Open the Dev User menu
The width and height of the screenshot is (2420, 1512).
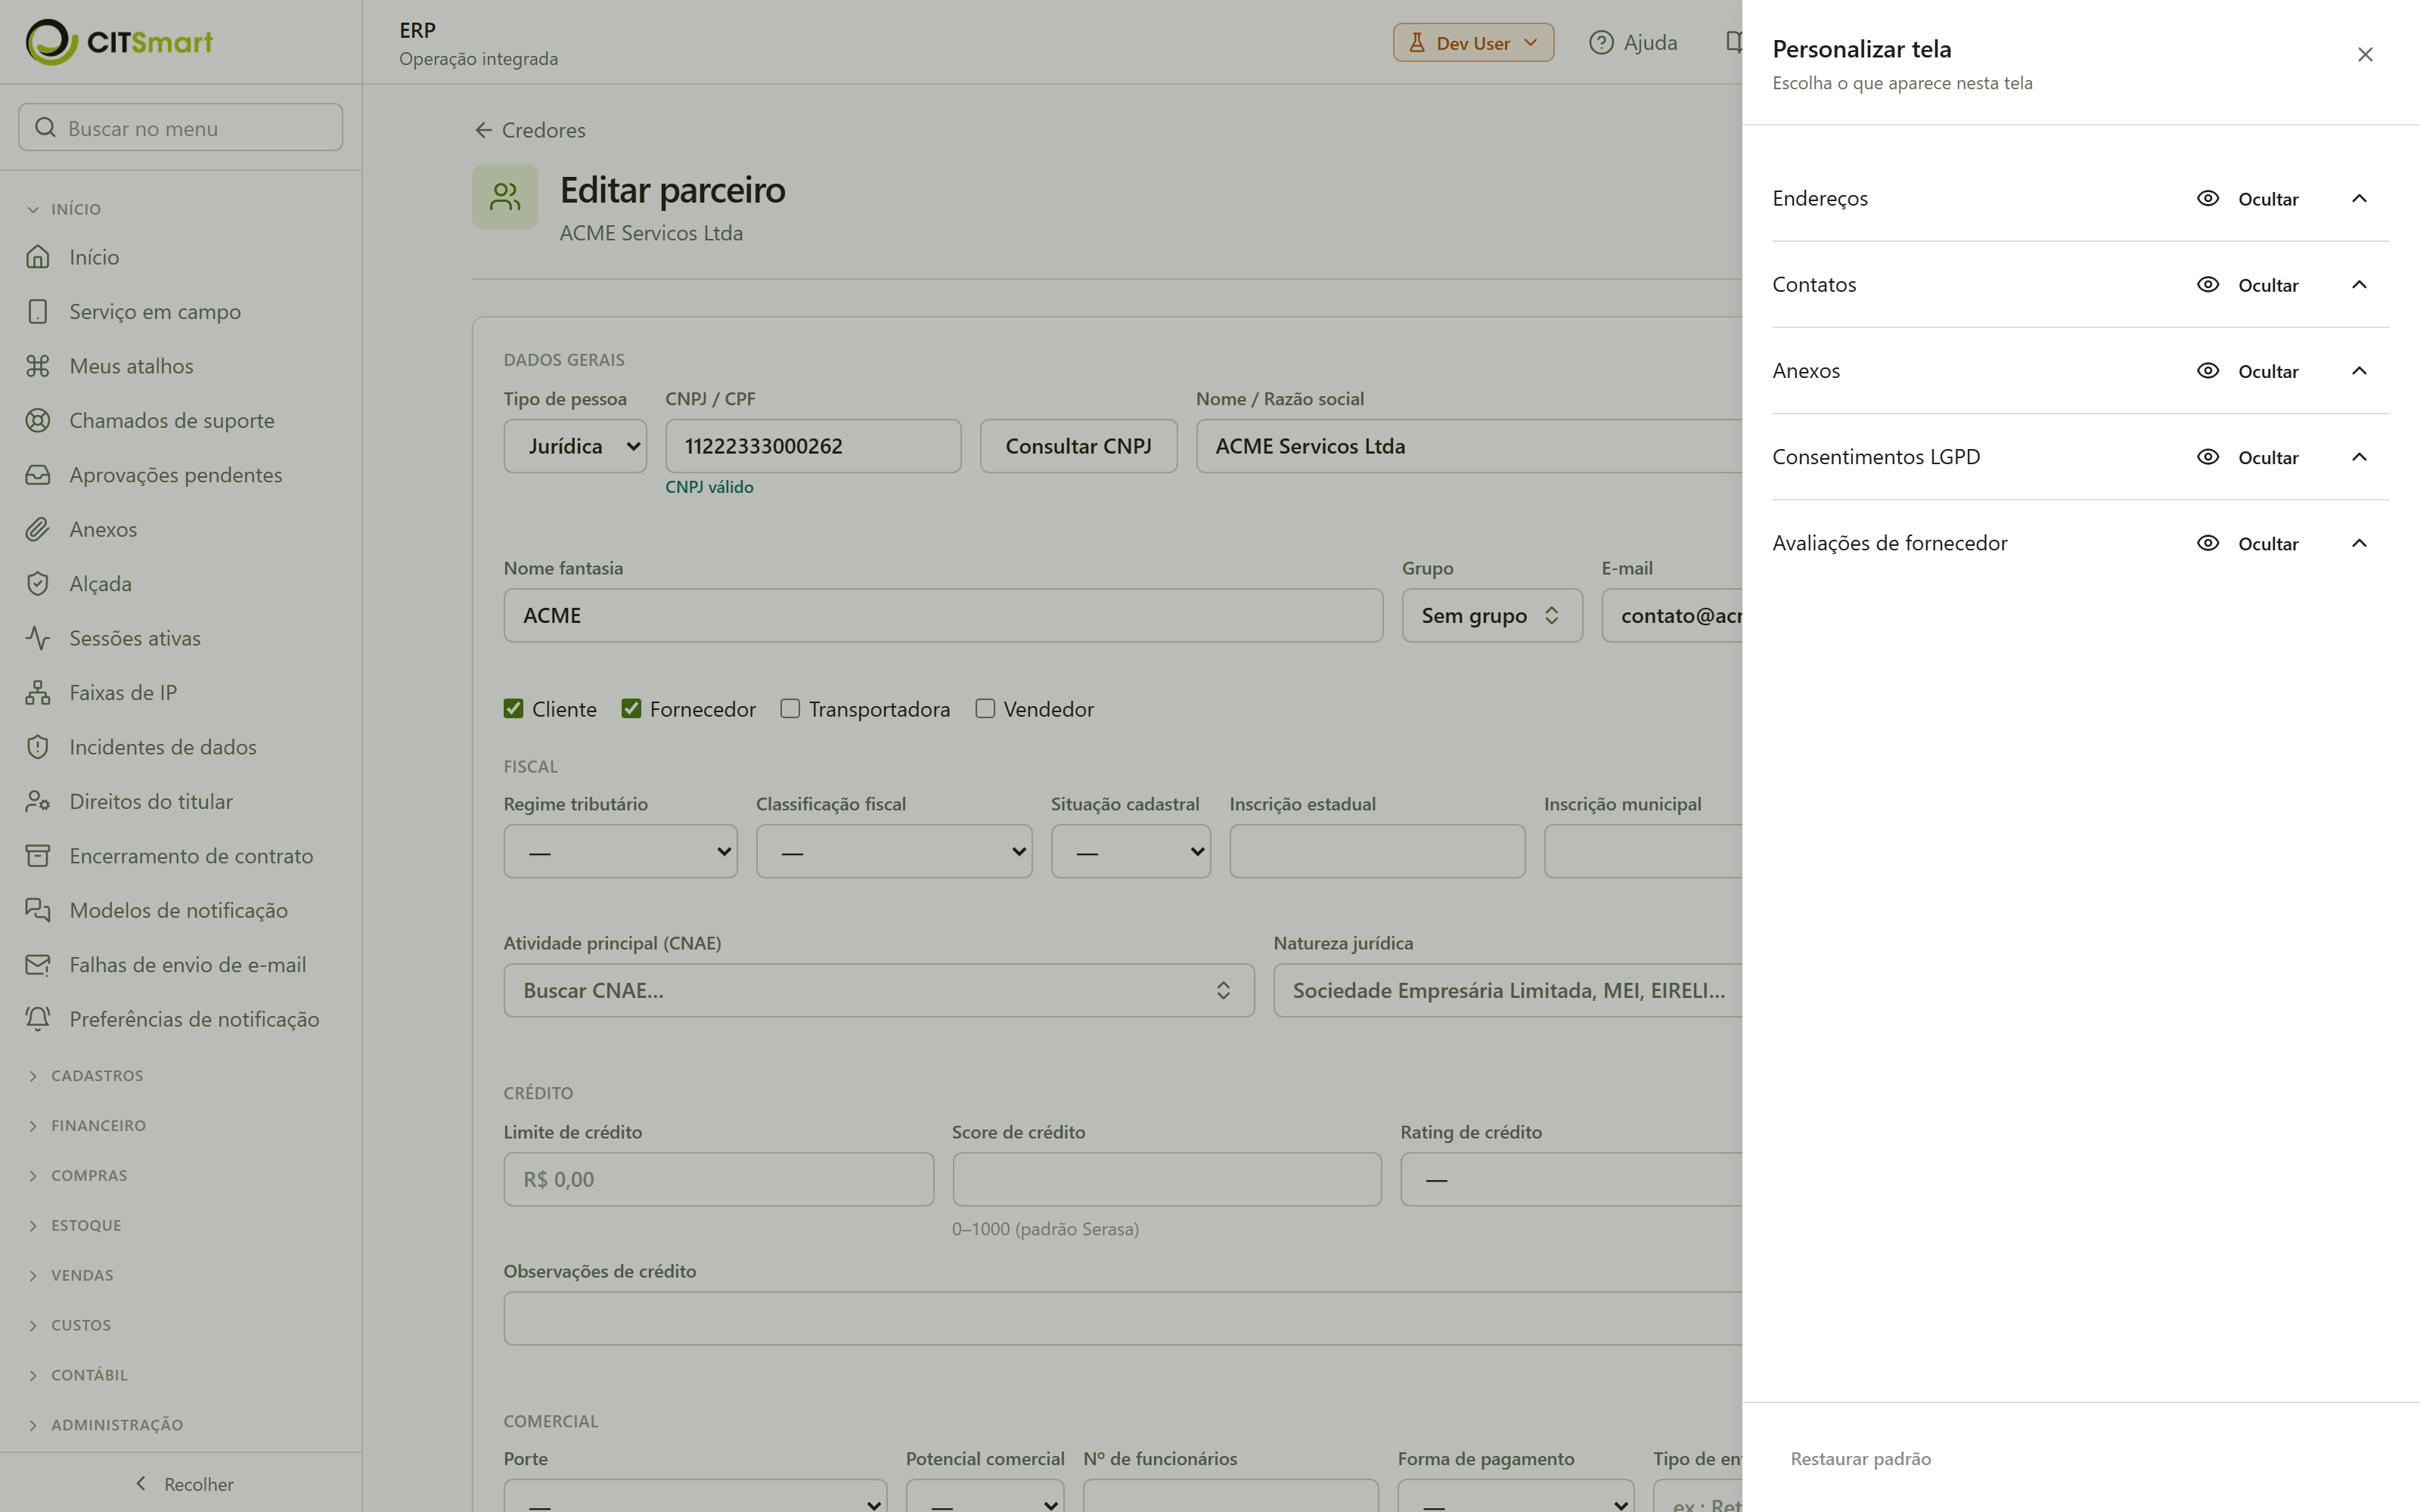1473,43
